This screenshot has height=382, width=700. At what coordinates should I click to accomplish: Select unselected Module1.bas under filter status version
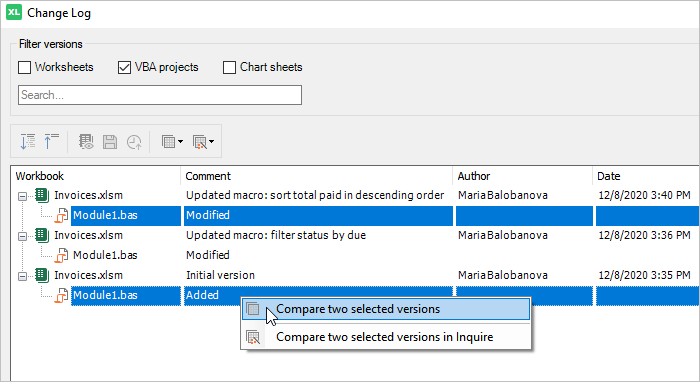pos(105,255)
